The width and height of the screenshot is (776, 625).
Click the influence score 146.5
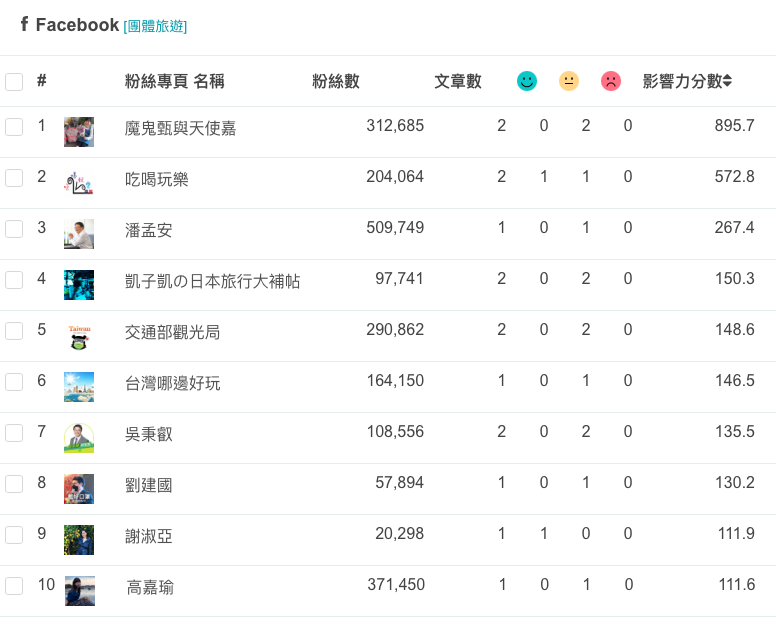(734, 380)
